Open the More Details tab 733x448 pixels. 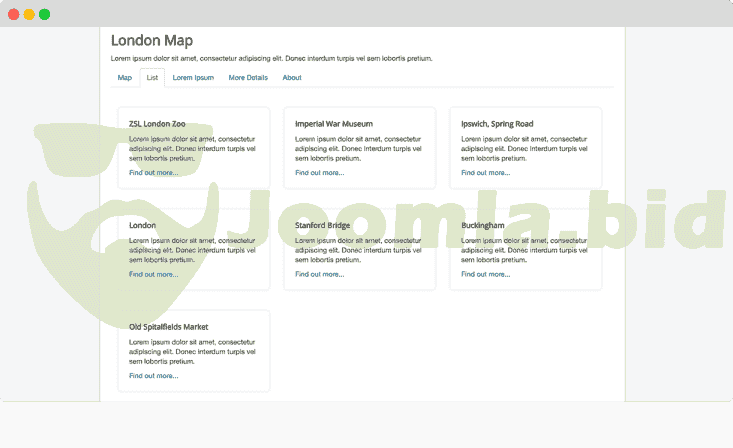pyautogui.click(x=248, y=77)
